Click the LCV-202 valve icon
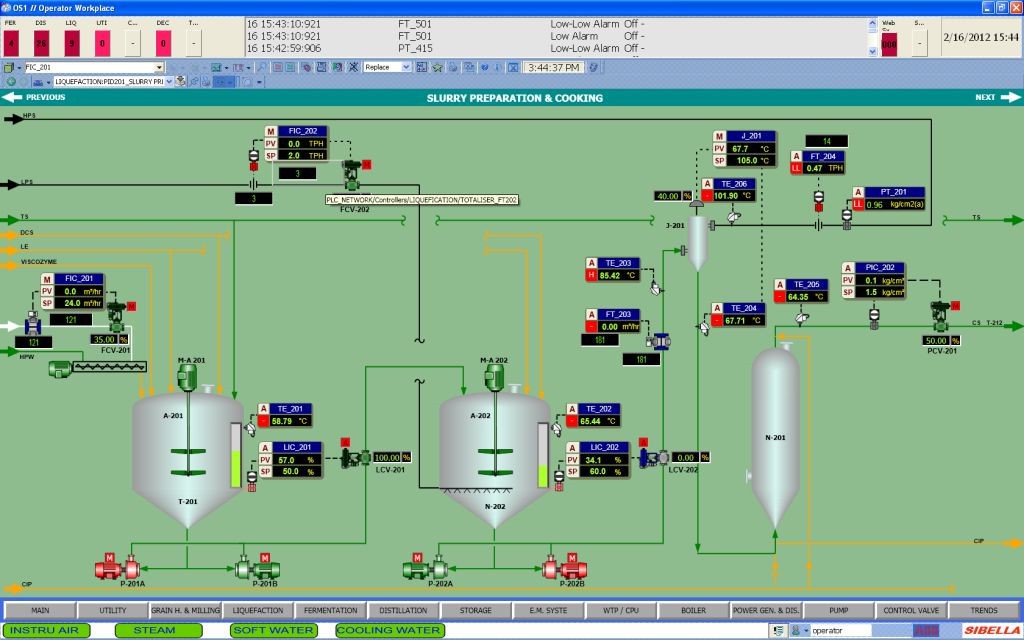1024x640 pixels. point(648,457)
